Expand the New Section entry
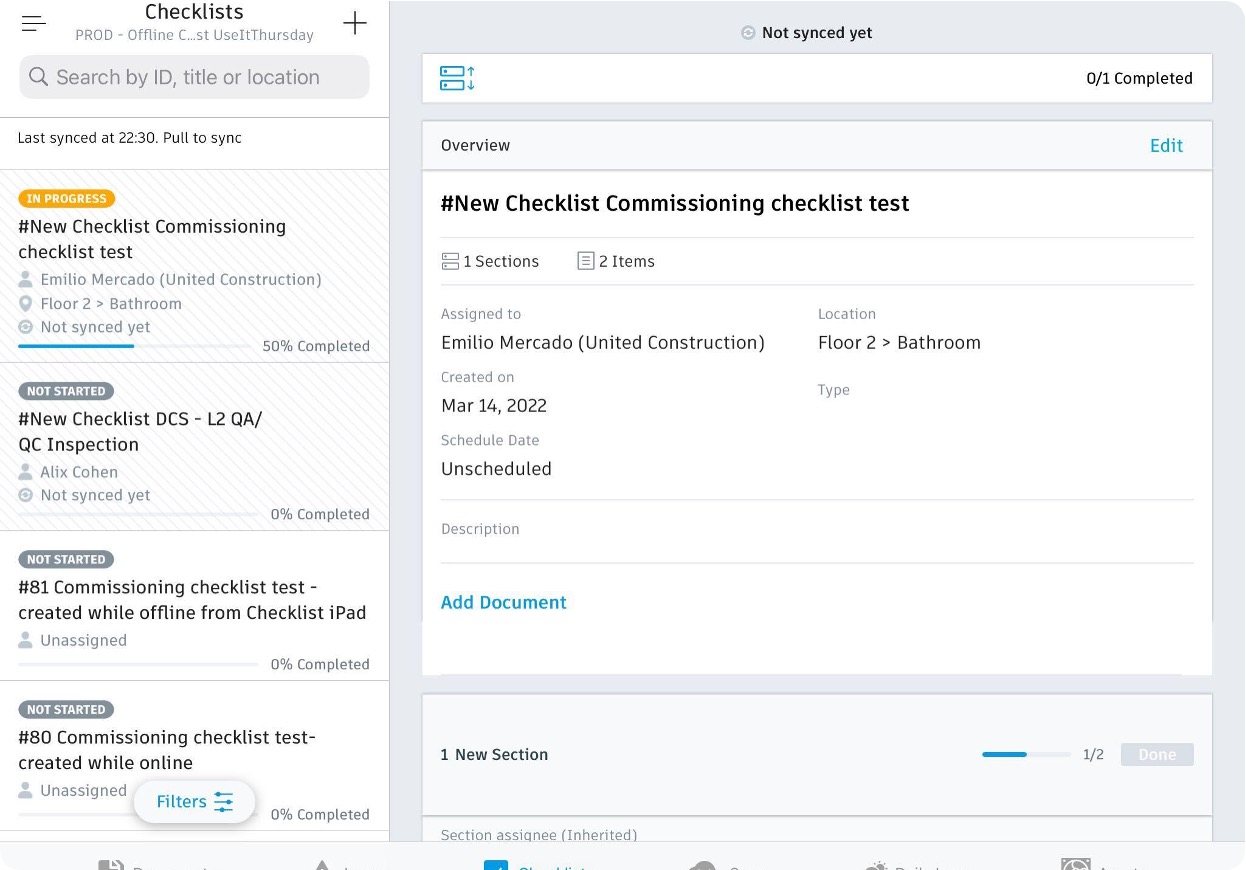This screenshot has height=870, width=1246. [494, 754]
